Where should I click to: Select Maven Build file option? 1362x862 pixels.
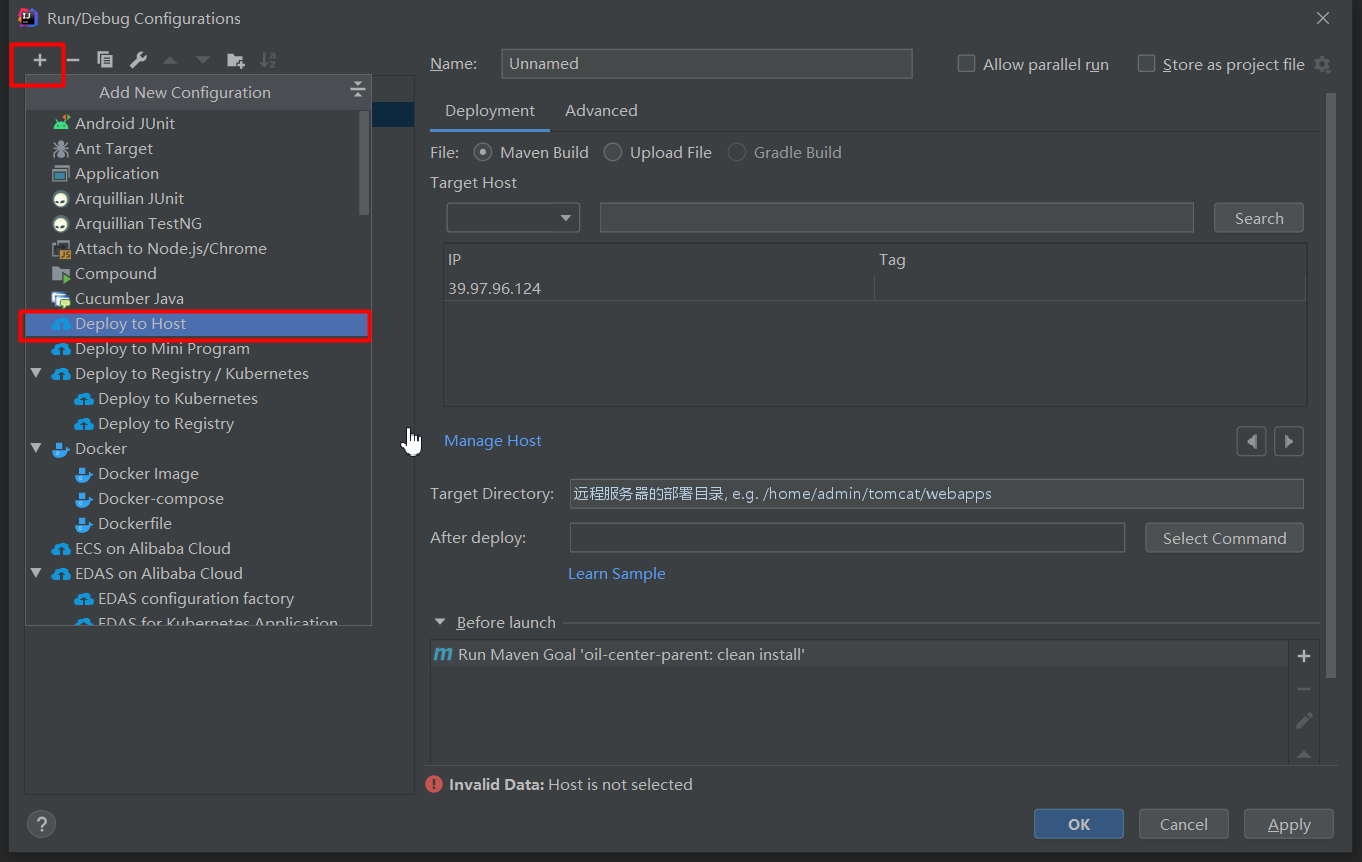(x=483, y=152)
